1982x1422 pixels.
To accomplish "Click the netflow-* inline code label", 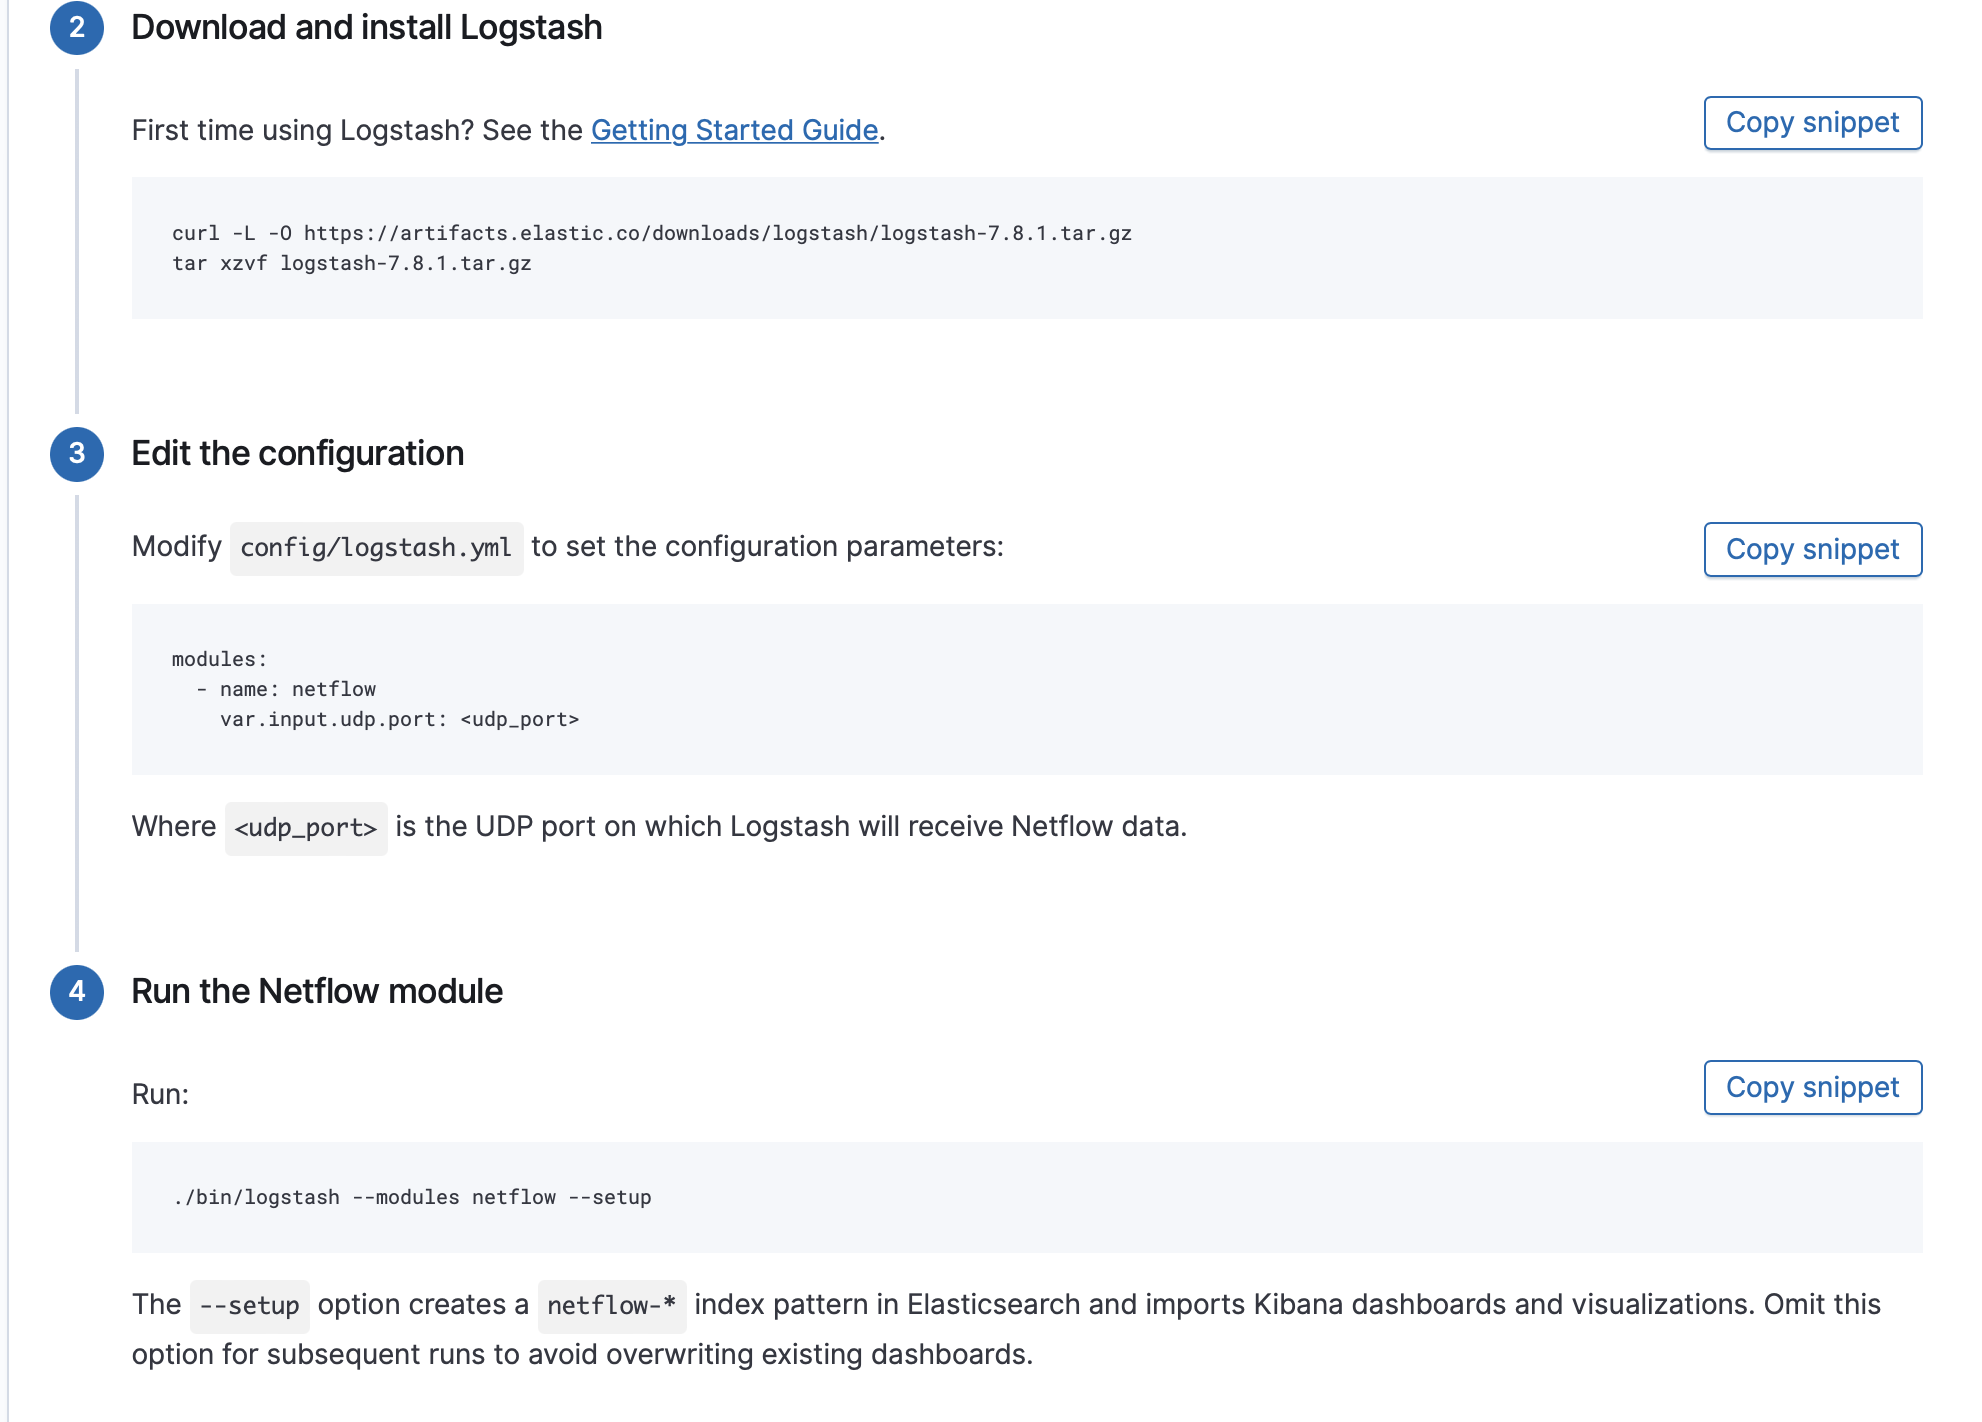I will click(x=611, y=1306).
